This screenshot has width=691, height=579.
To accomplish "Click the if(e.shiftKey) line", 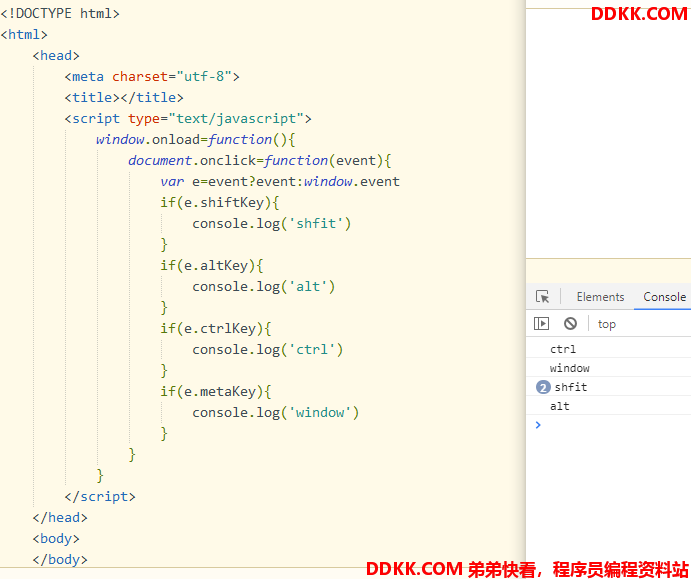I will [219, 203].
